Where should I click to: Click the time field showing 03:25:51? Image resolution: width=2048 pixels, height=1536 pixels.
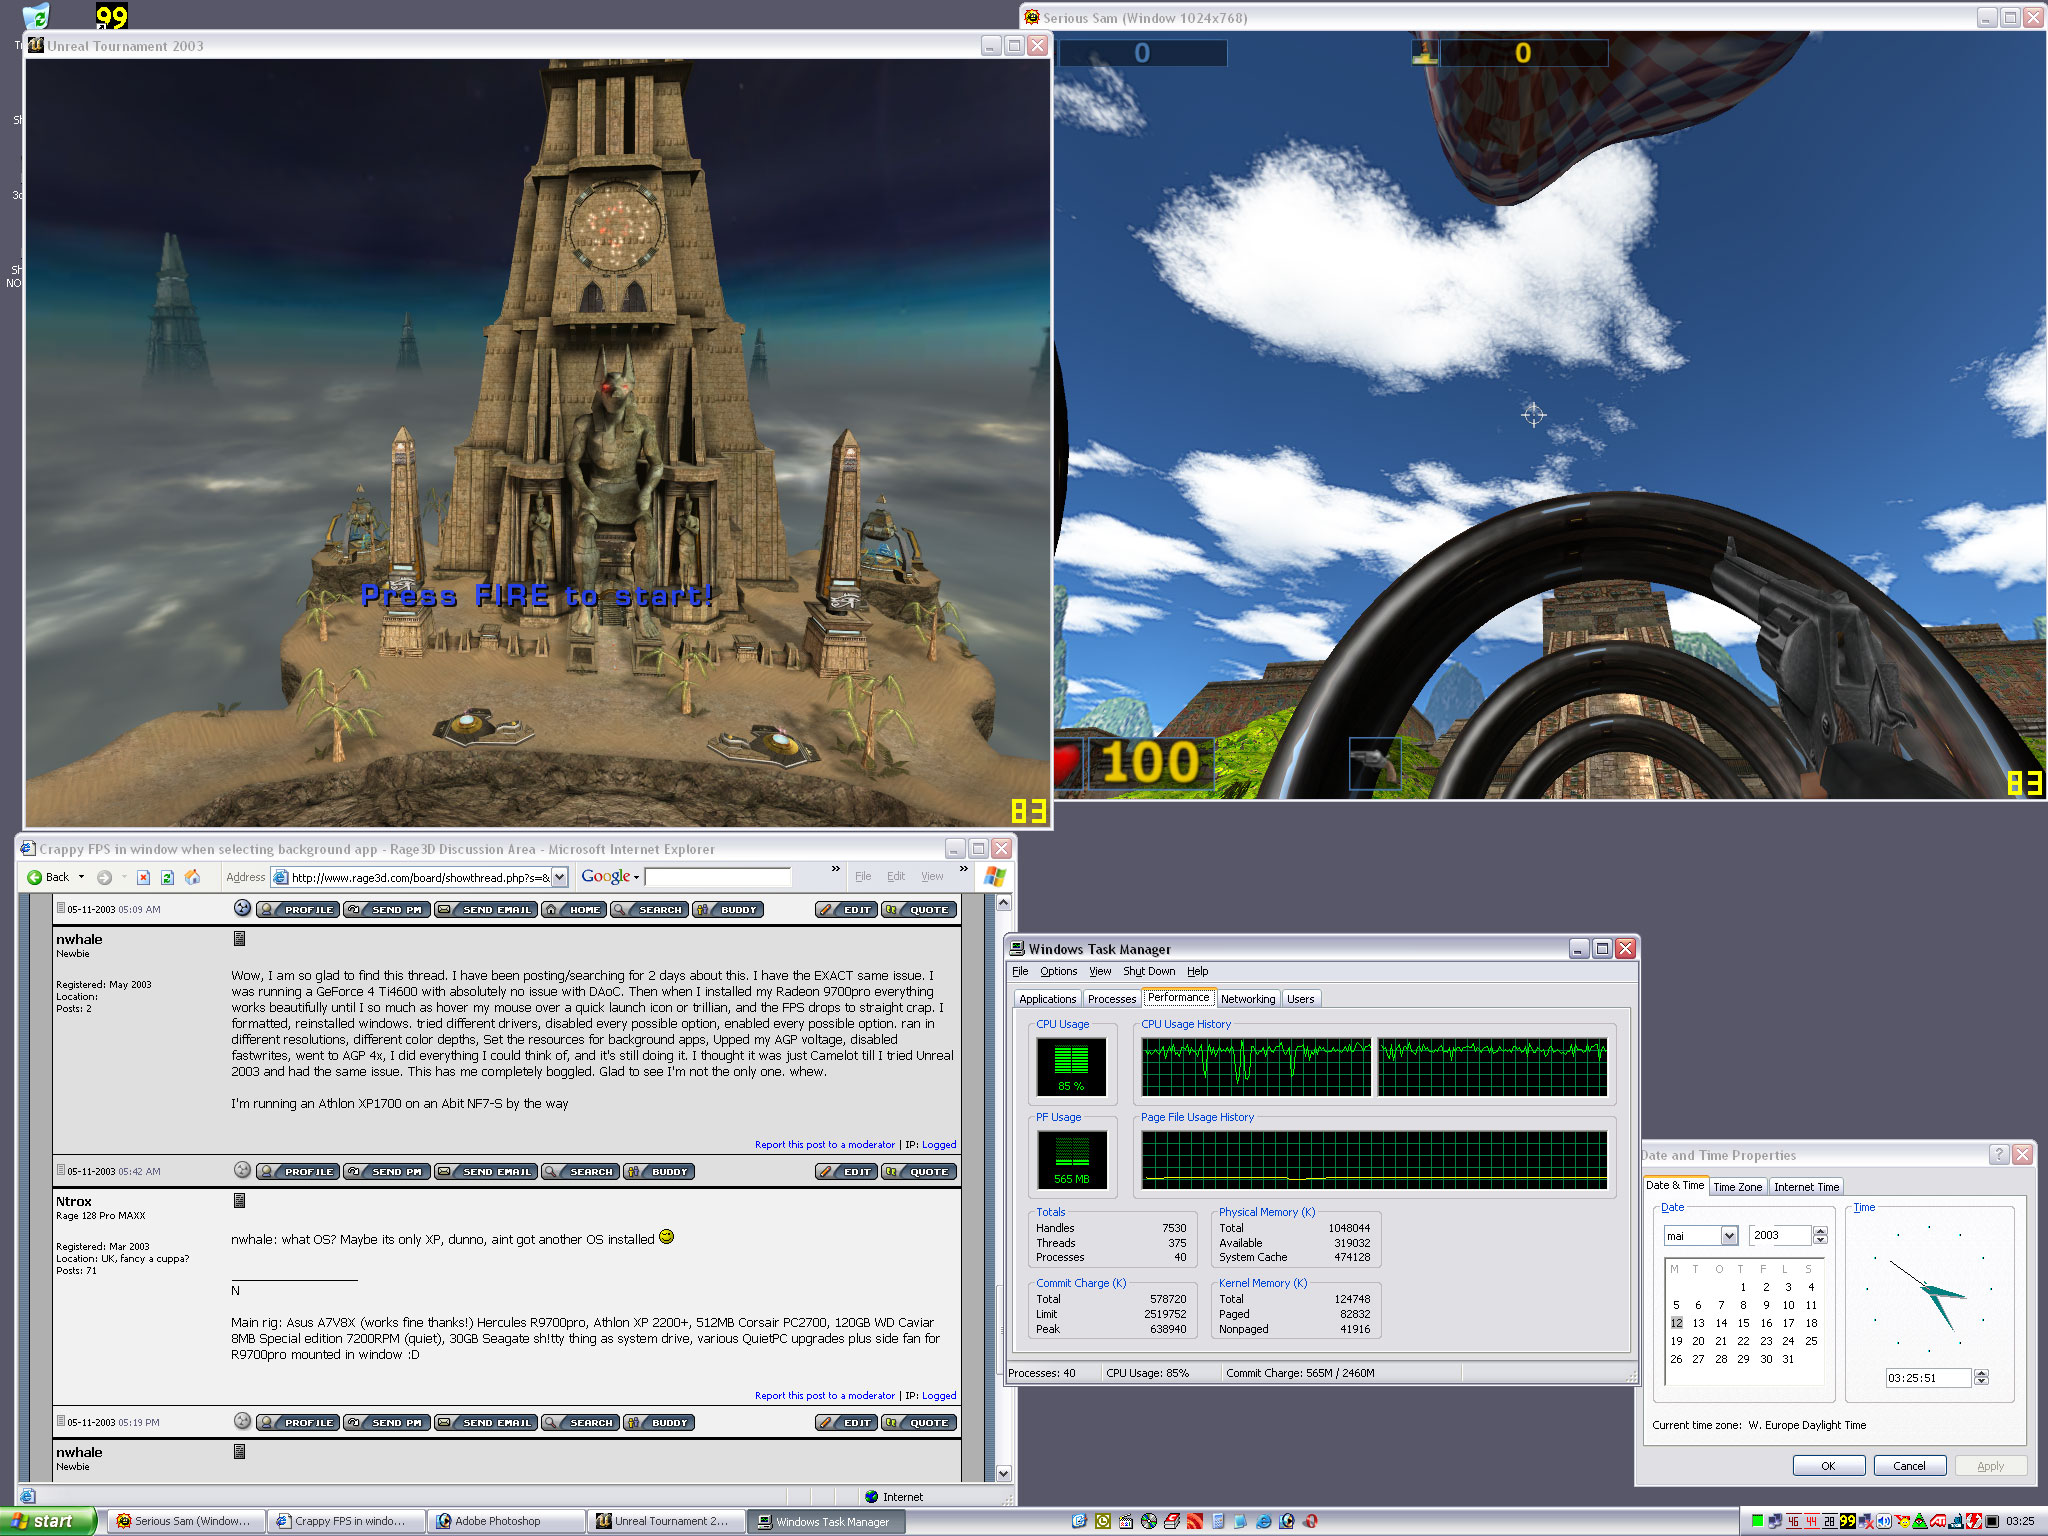(x=1927, y=1378)
